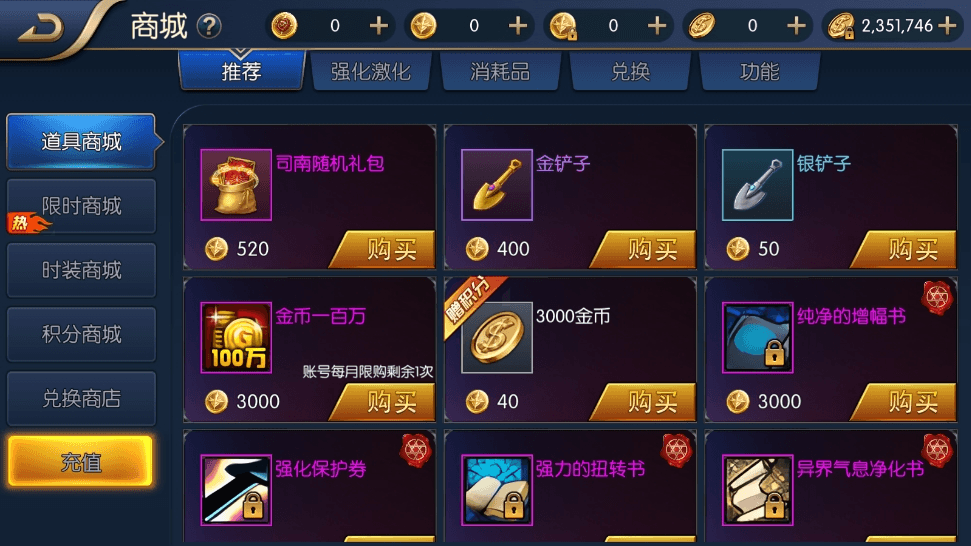Open 积分商城 in the sidebar

point(81,334)
